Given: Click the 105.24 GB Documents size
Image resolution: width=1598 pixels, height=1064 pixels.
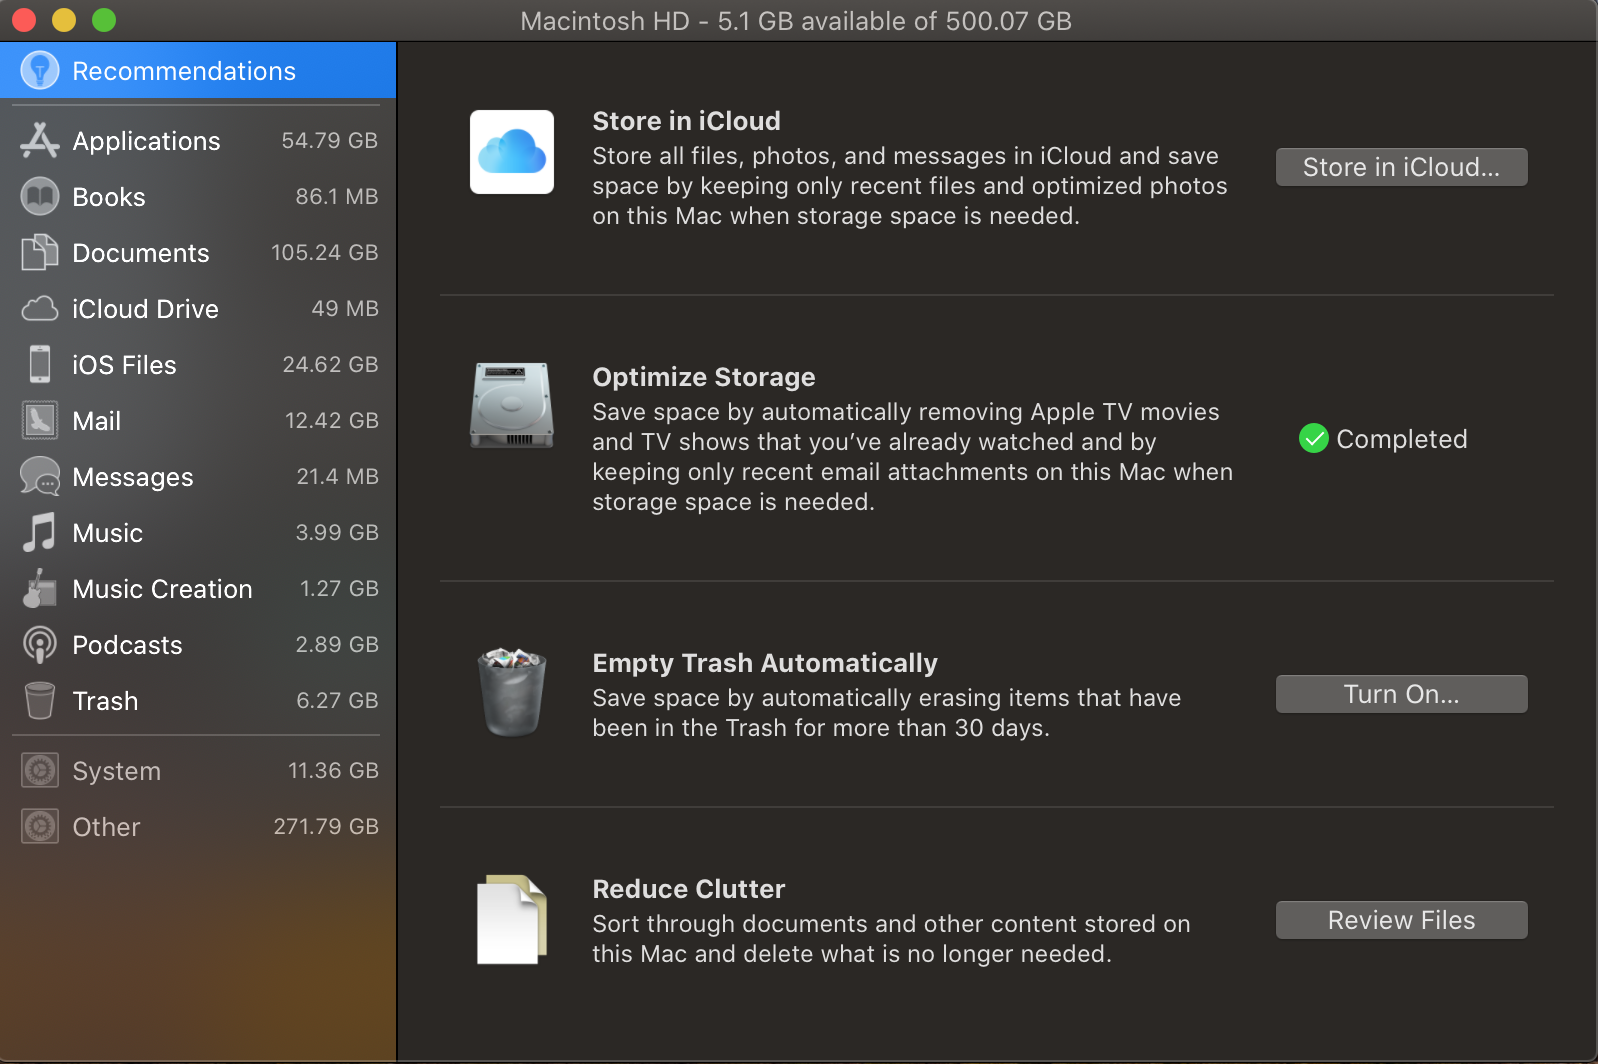Looking at the screenshot, I should tap(324, 253).
